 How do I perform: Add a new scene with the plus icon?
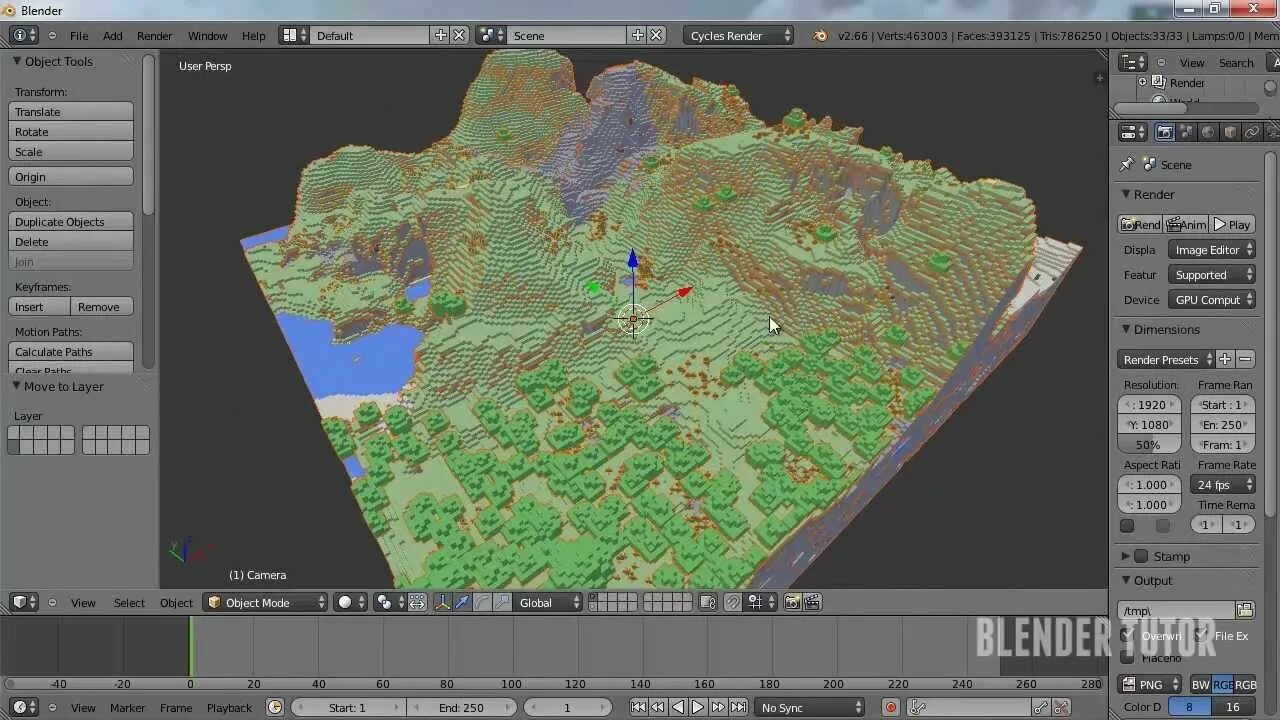point(637,35)
